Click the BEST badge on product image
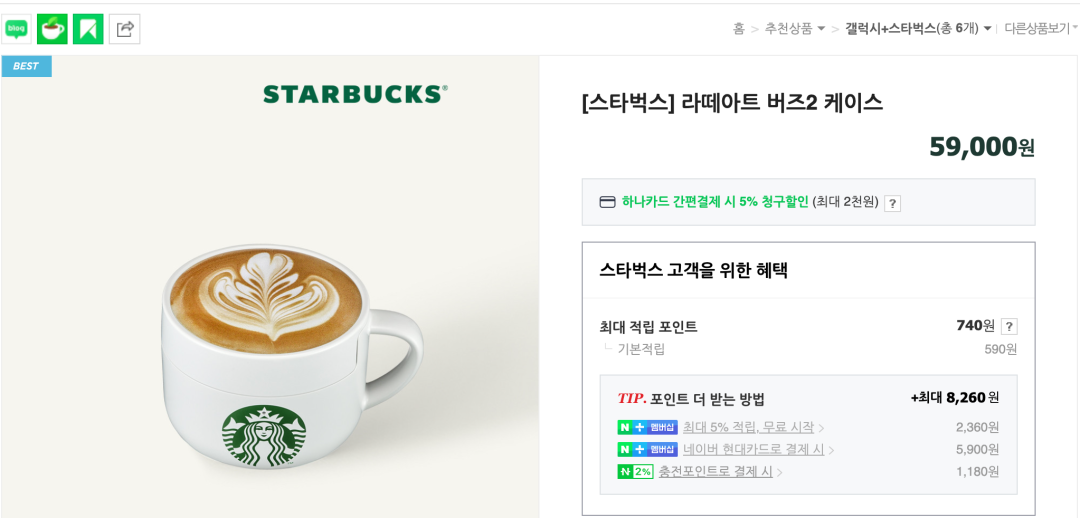This screenshot has width=1080, height=518. click(x=26, y=66)
